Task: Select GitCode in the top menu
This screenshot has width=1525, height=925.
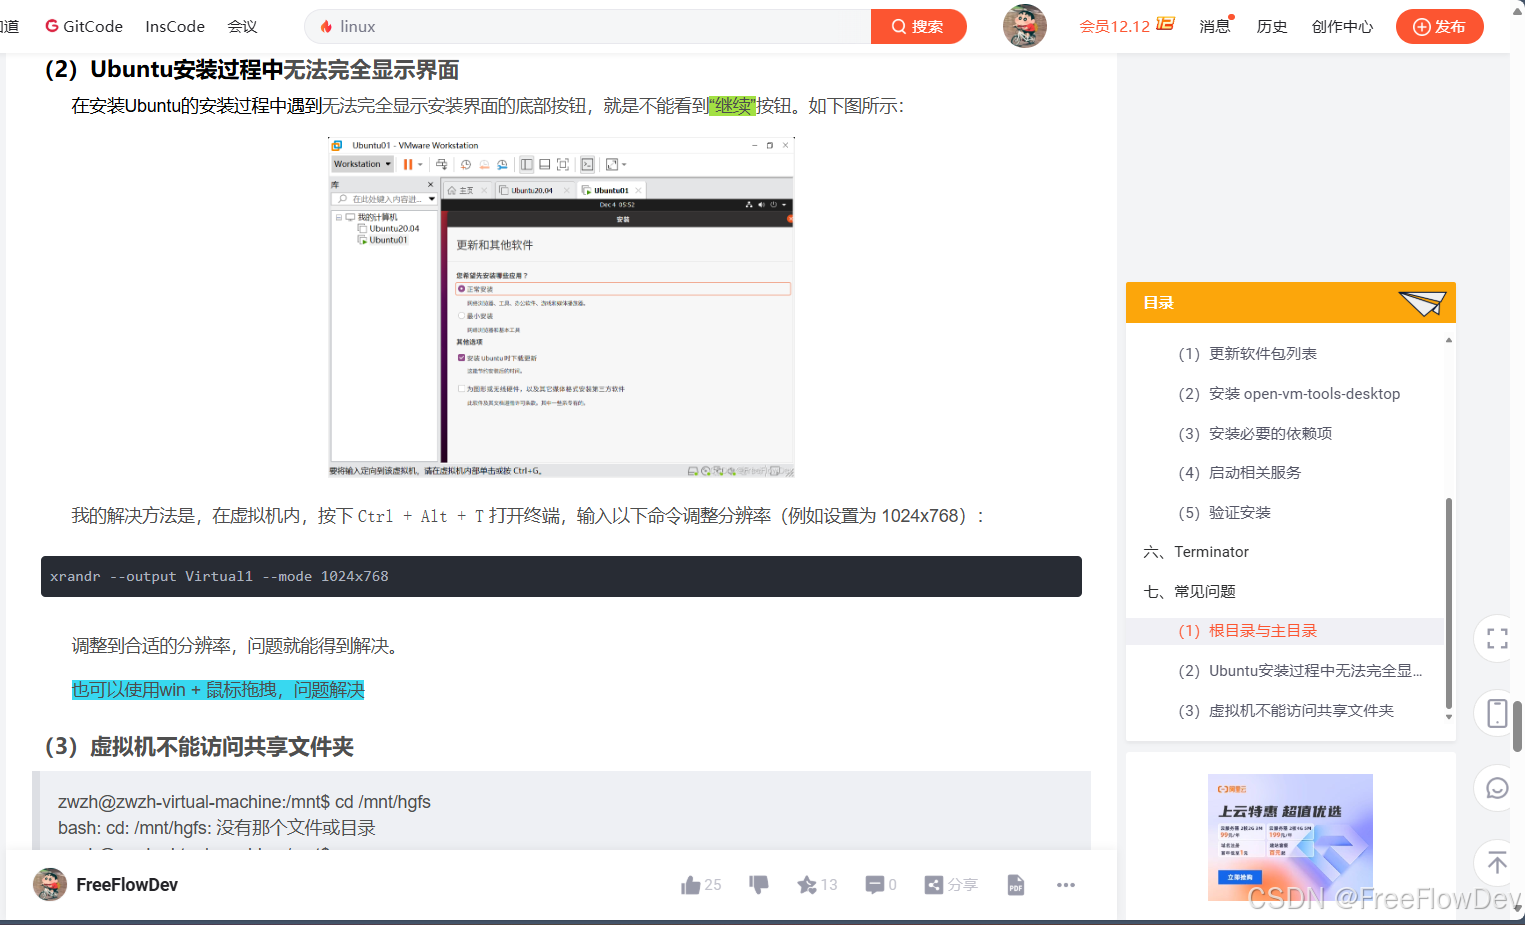Action: point(83,26)
